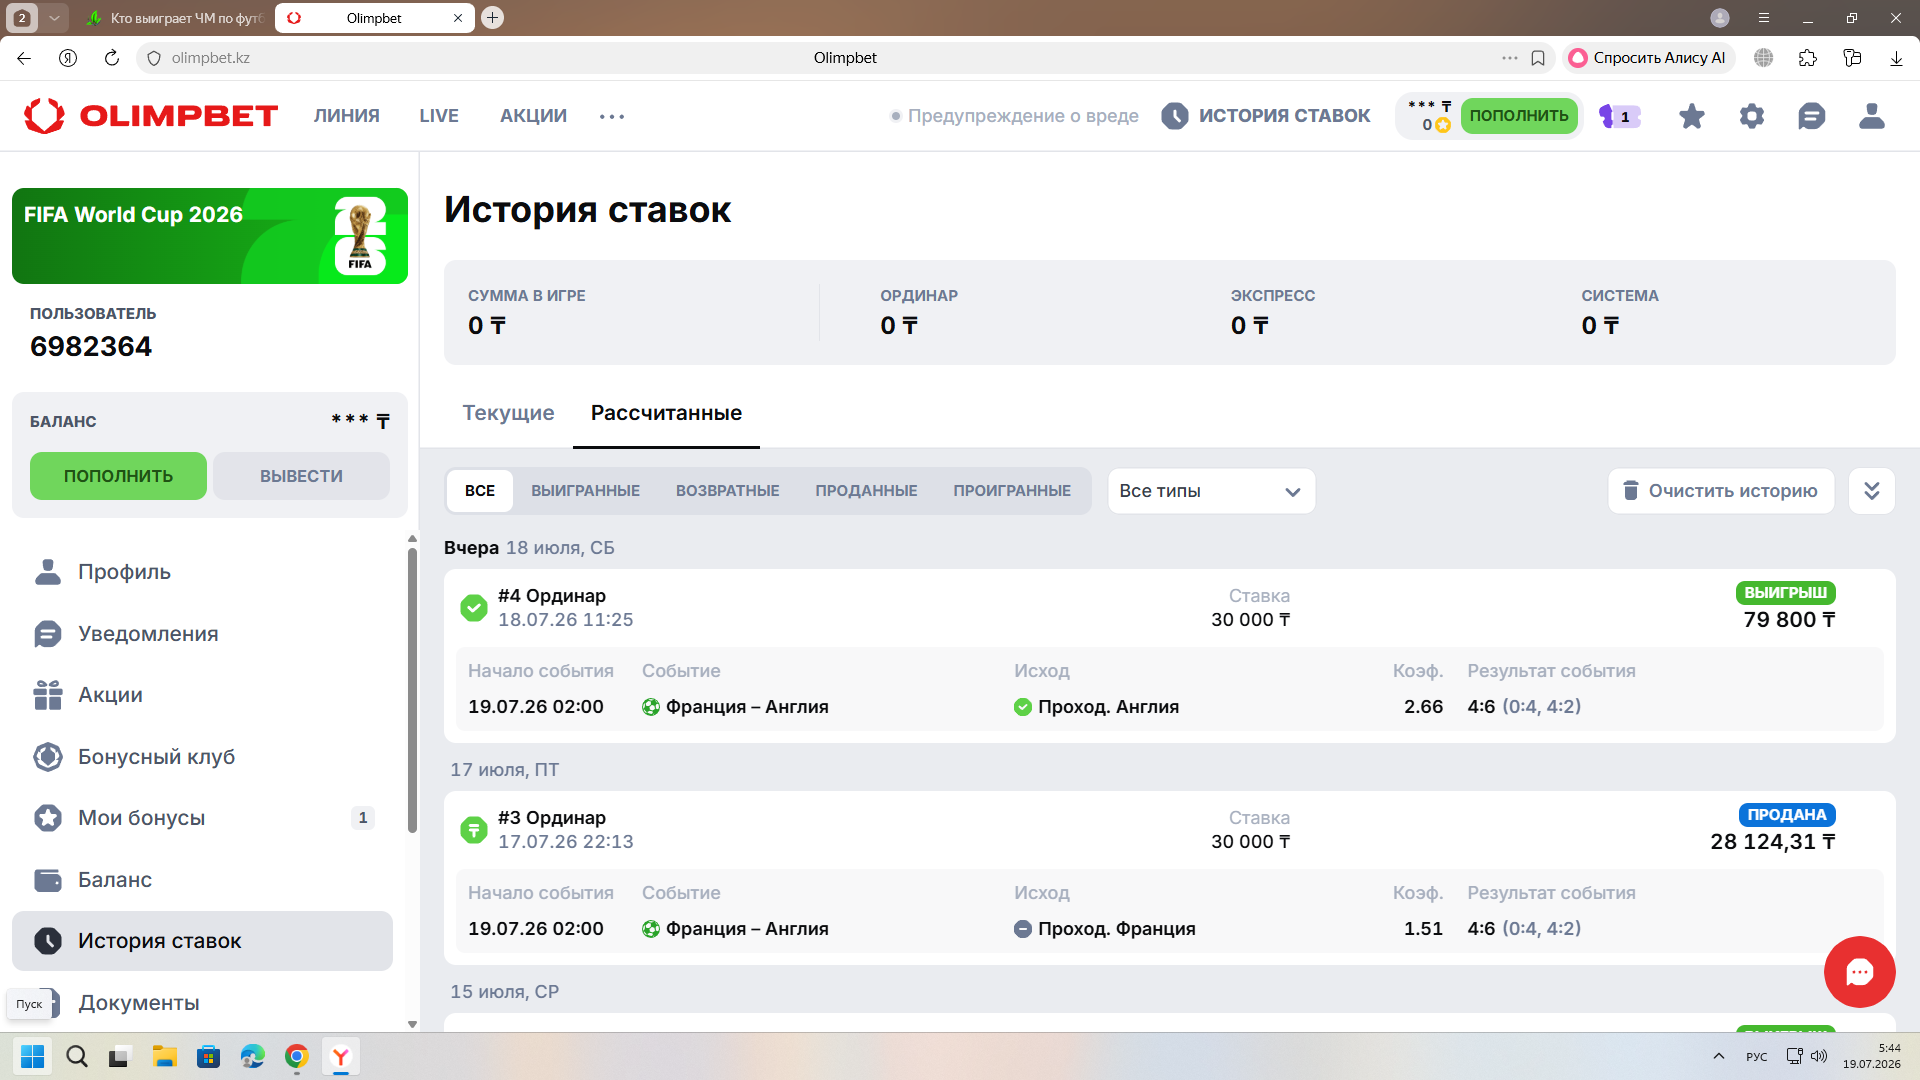Click the trash icon in Очистить историю
Viewport: 1920px width, 1080px height.
(x=1631, y=490)
